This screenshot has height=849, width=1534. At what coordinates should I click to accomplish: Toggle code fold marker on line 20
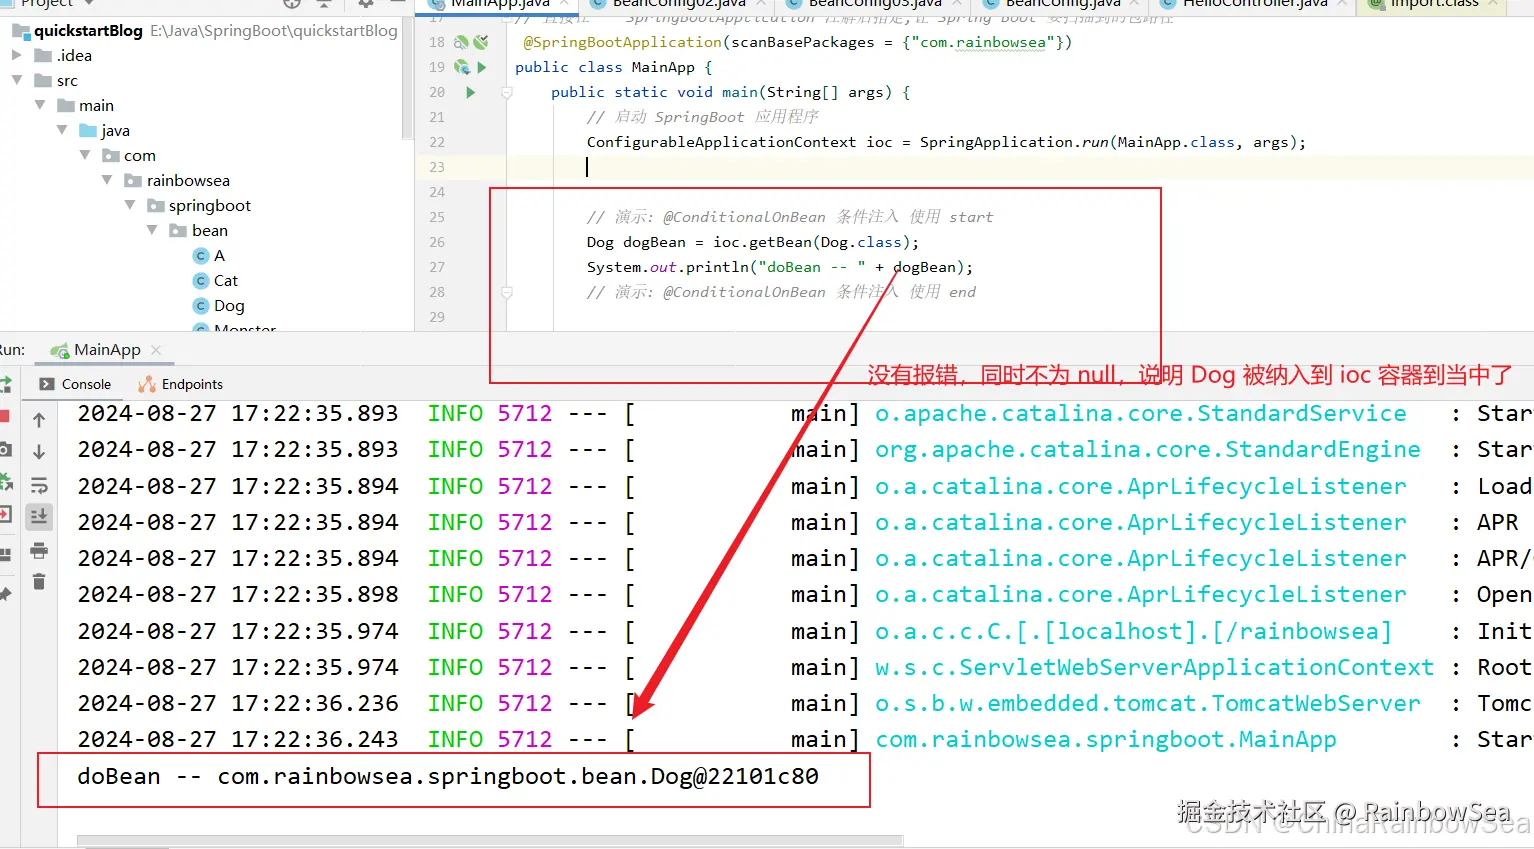pos(507,92)
